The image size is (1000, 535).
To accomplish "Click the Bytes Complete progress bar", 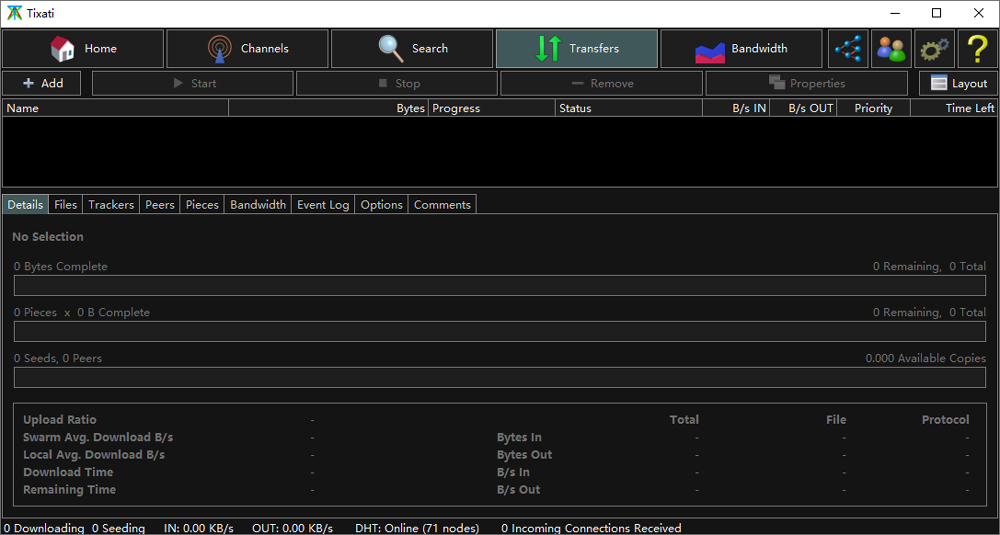I will pyautogui.click(x=500, y=286).
